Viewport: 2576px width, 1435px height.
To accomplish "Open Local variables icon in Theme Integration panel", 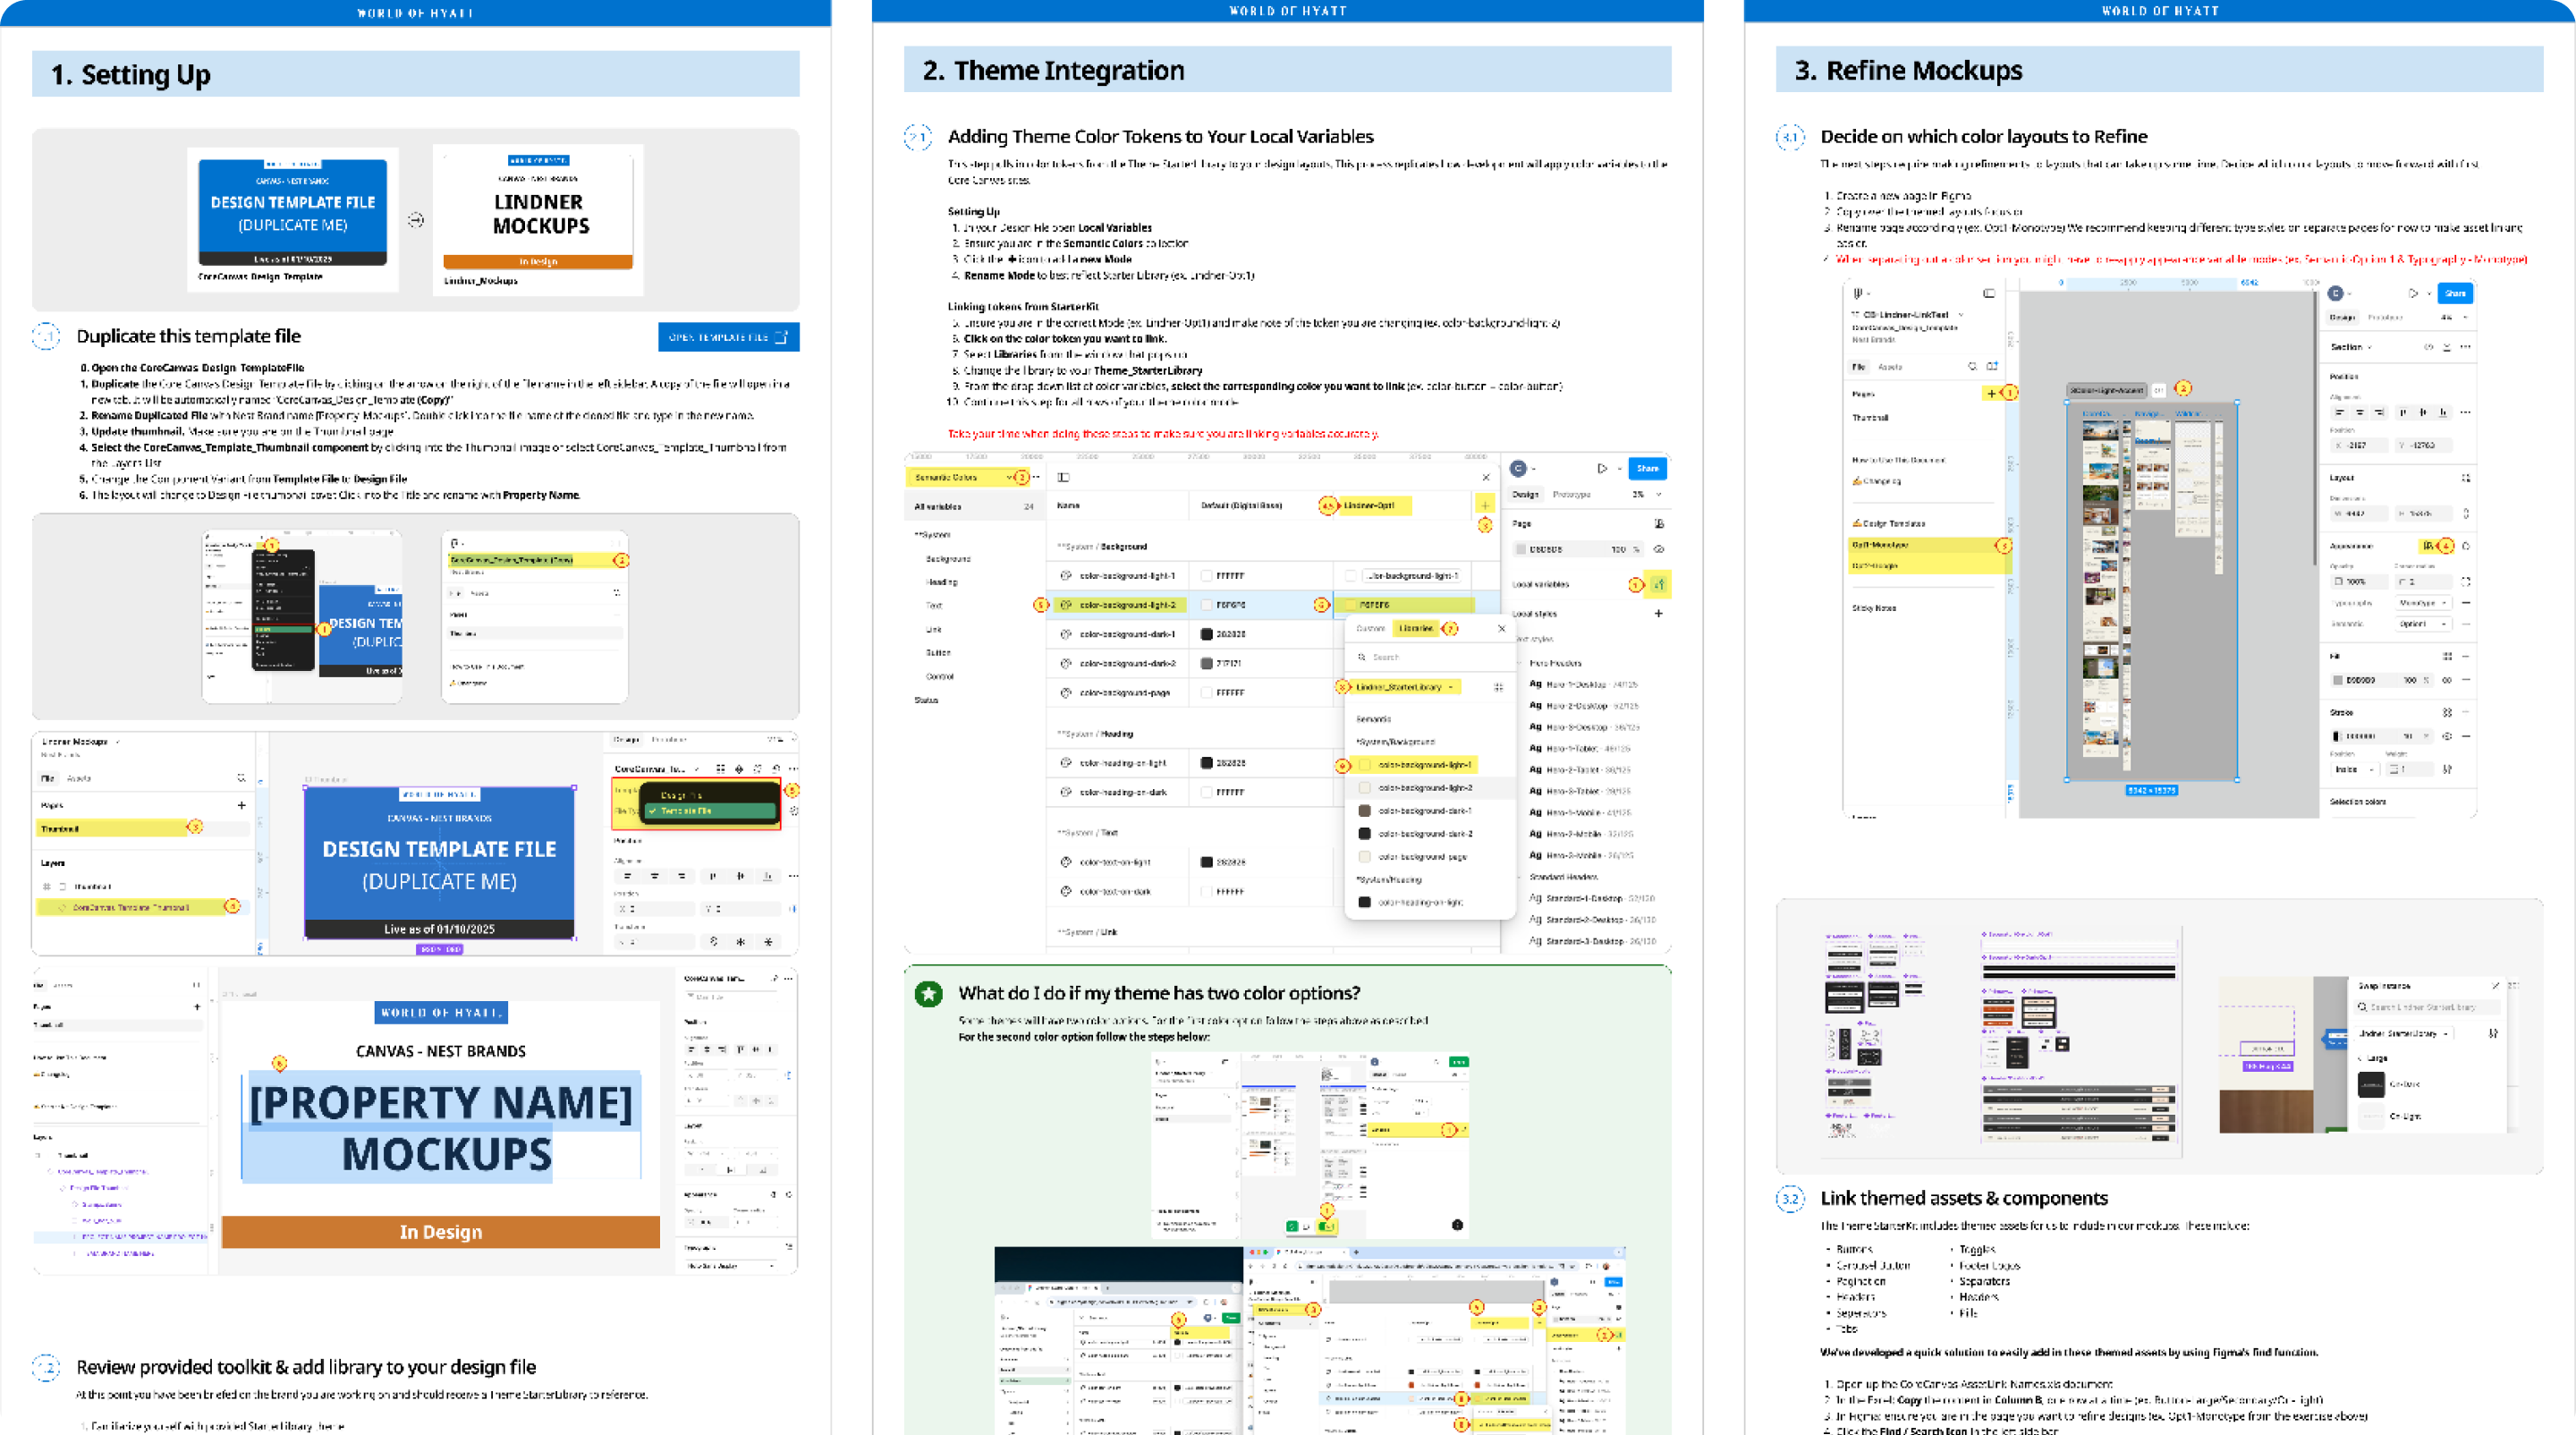I will [x=1658, y=584].
